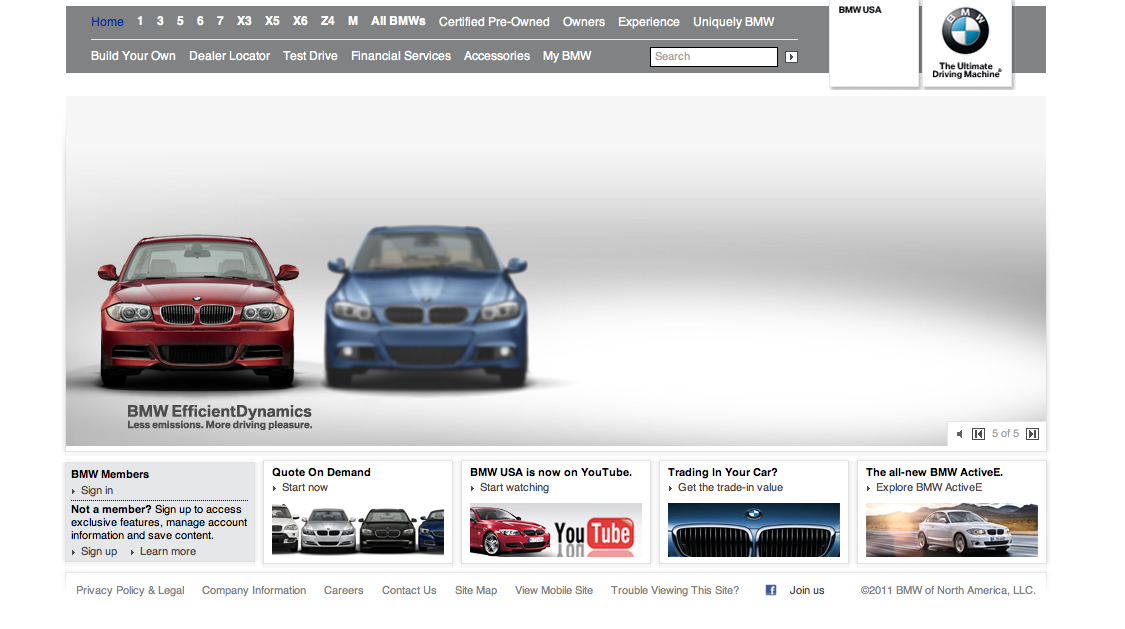
Task: Go to the previous slide in the carousel
Action: (x=979, y=434)
